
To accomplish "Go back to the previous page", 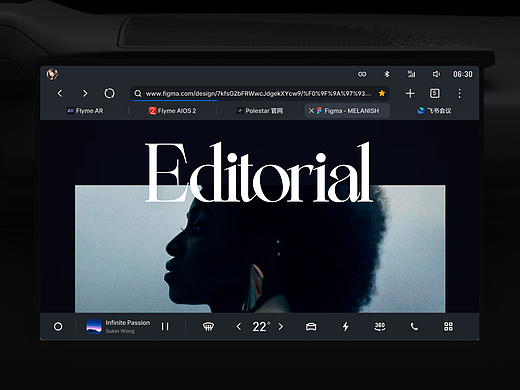I will (60, 93).
